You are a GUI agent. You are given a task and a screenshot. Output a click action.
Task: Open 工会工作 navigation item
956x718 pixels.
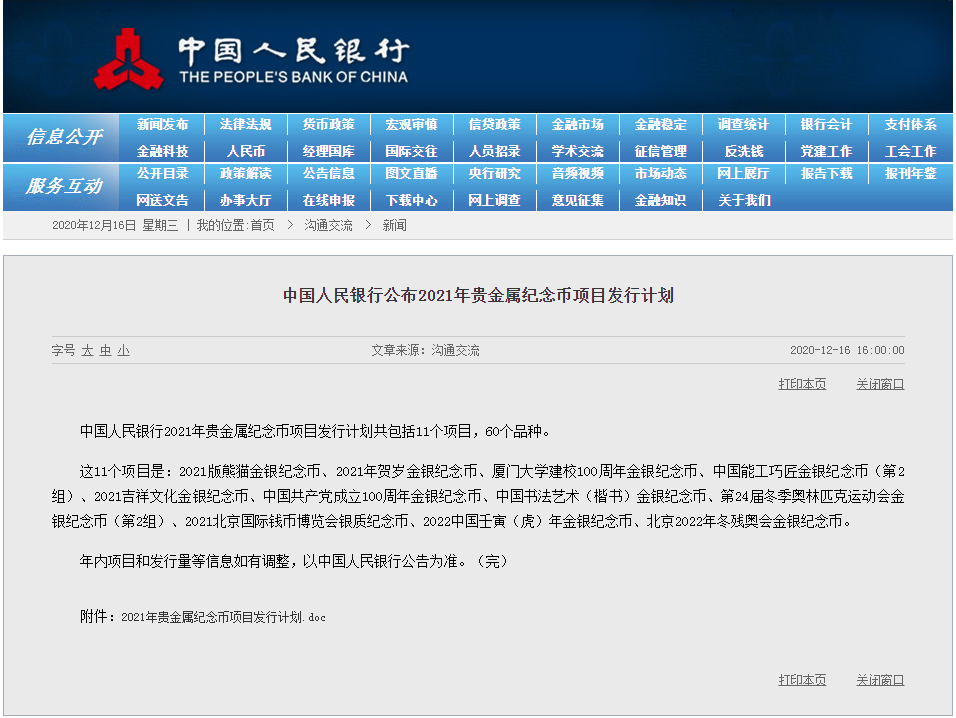[910, 151]
